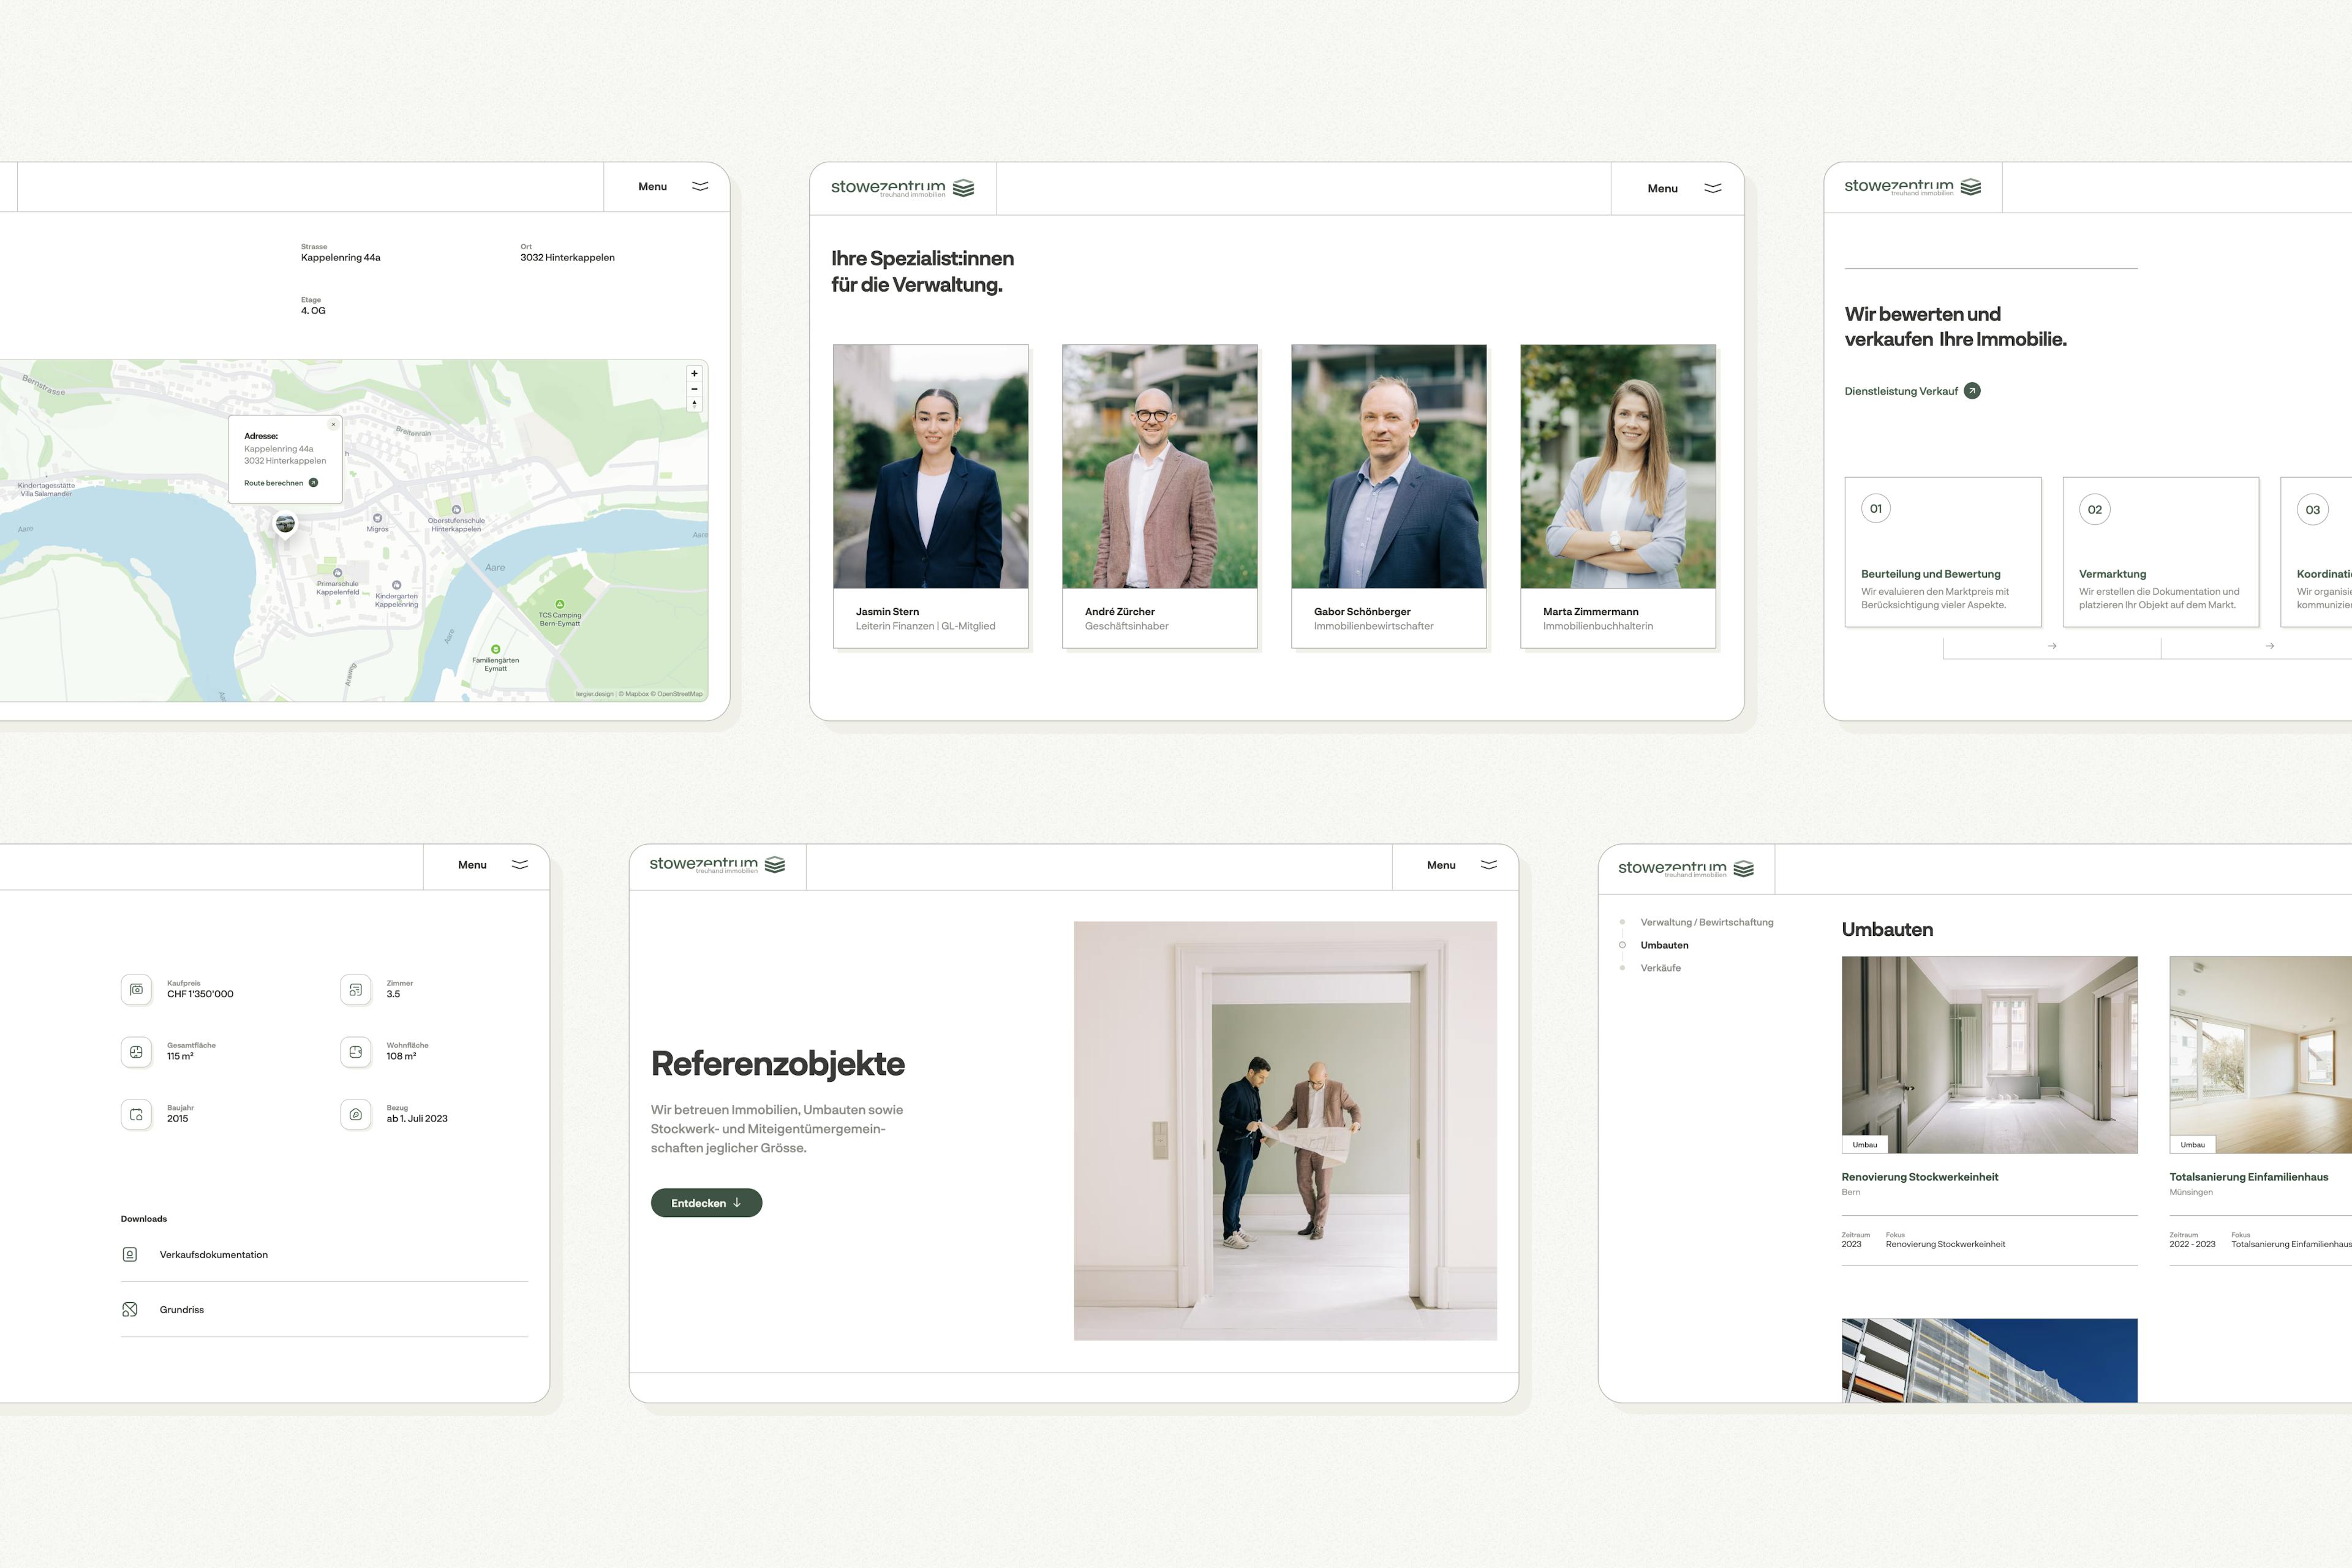The image size is (2352, 1568).
Task: Open Gabor Schönberger team card photo
Action: 1389,467
